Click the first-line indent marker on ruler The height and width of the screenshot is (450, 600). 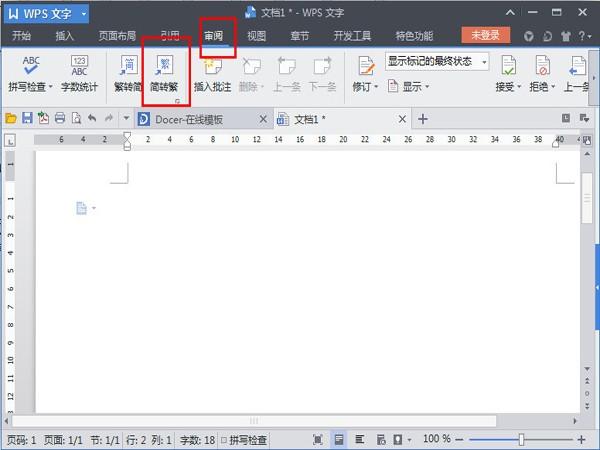pos(127,137)
